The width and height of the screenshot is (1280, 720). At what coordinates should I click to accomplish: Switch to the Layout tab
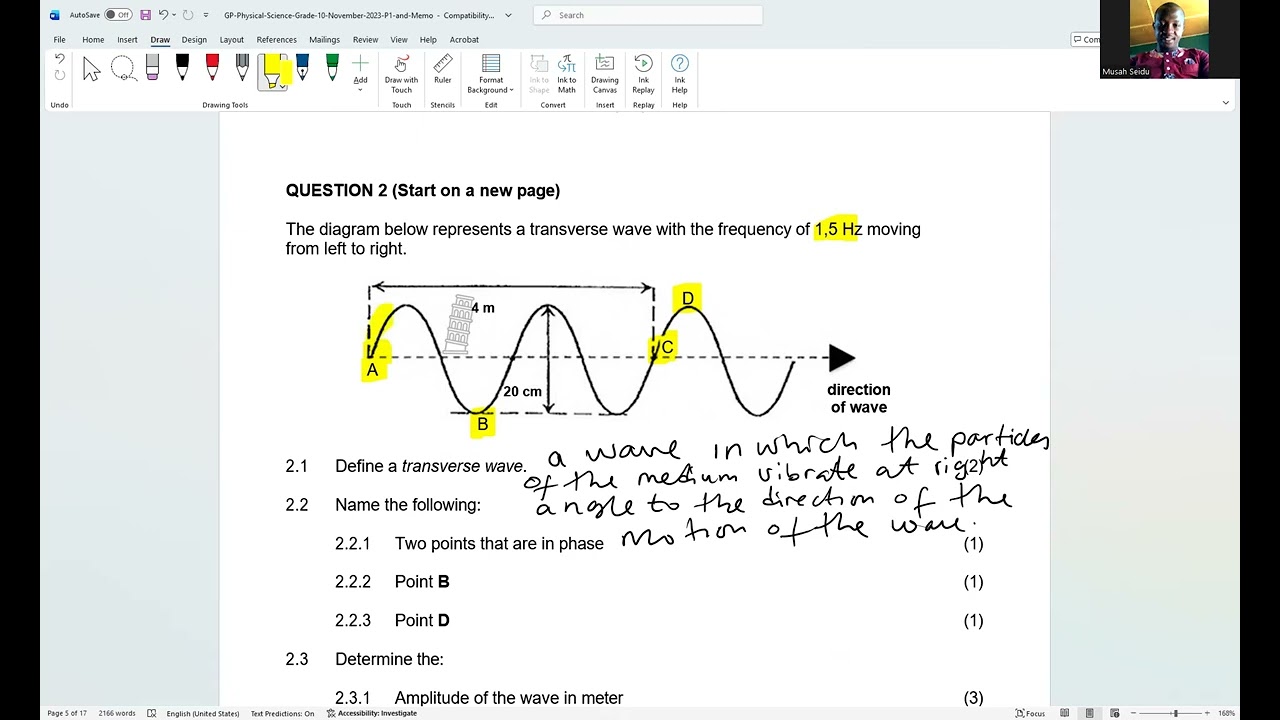pos(232,40)
